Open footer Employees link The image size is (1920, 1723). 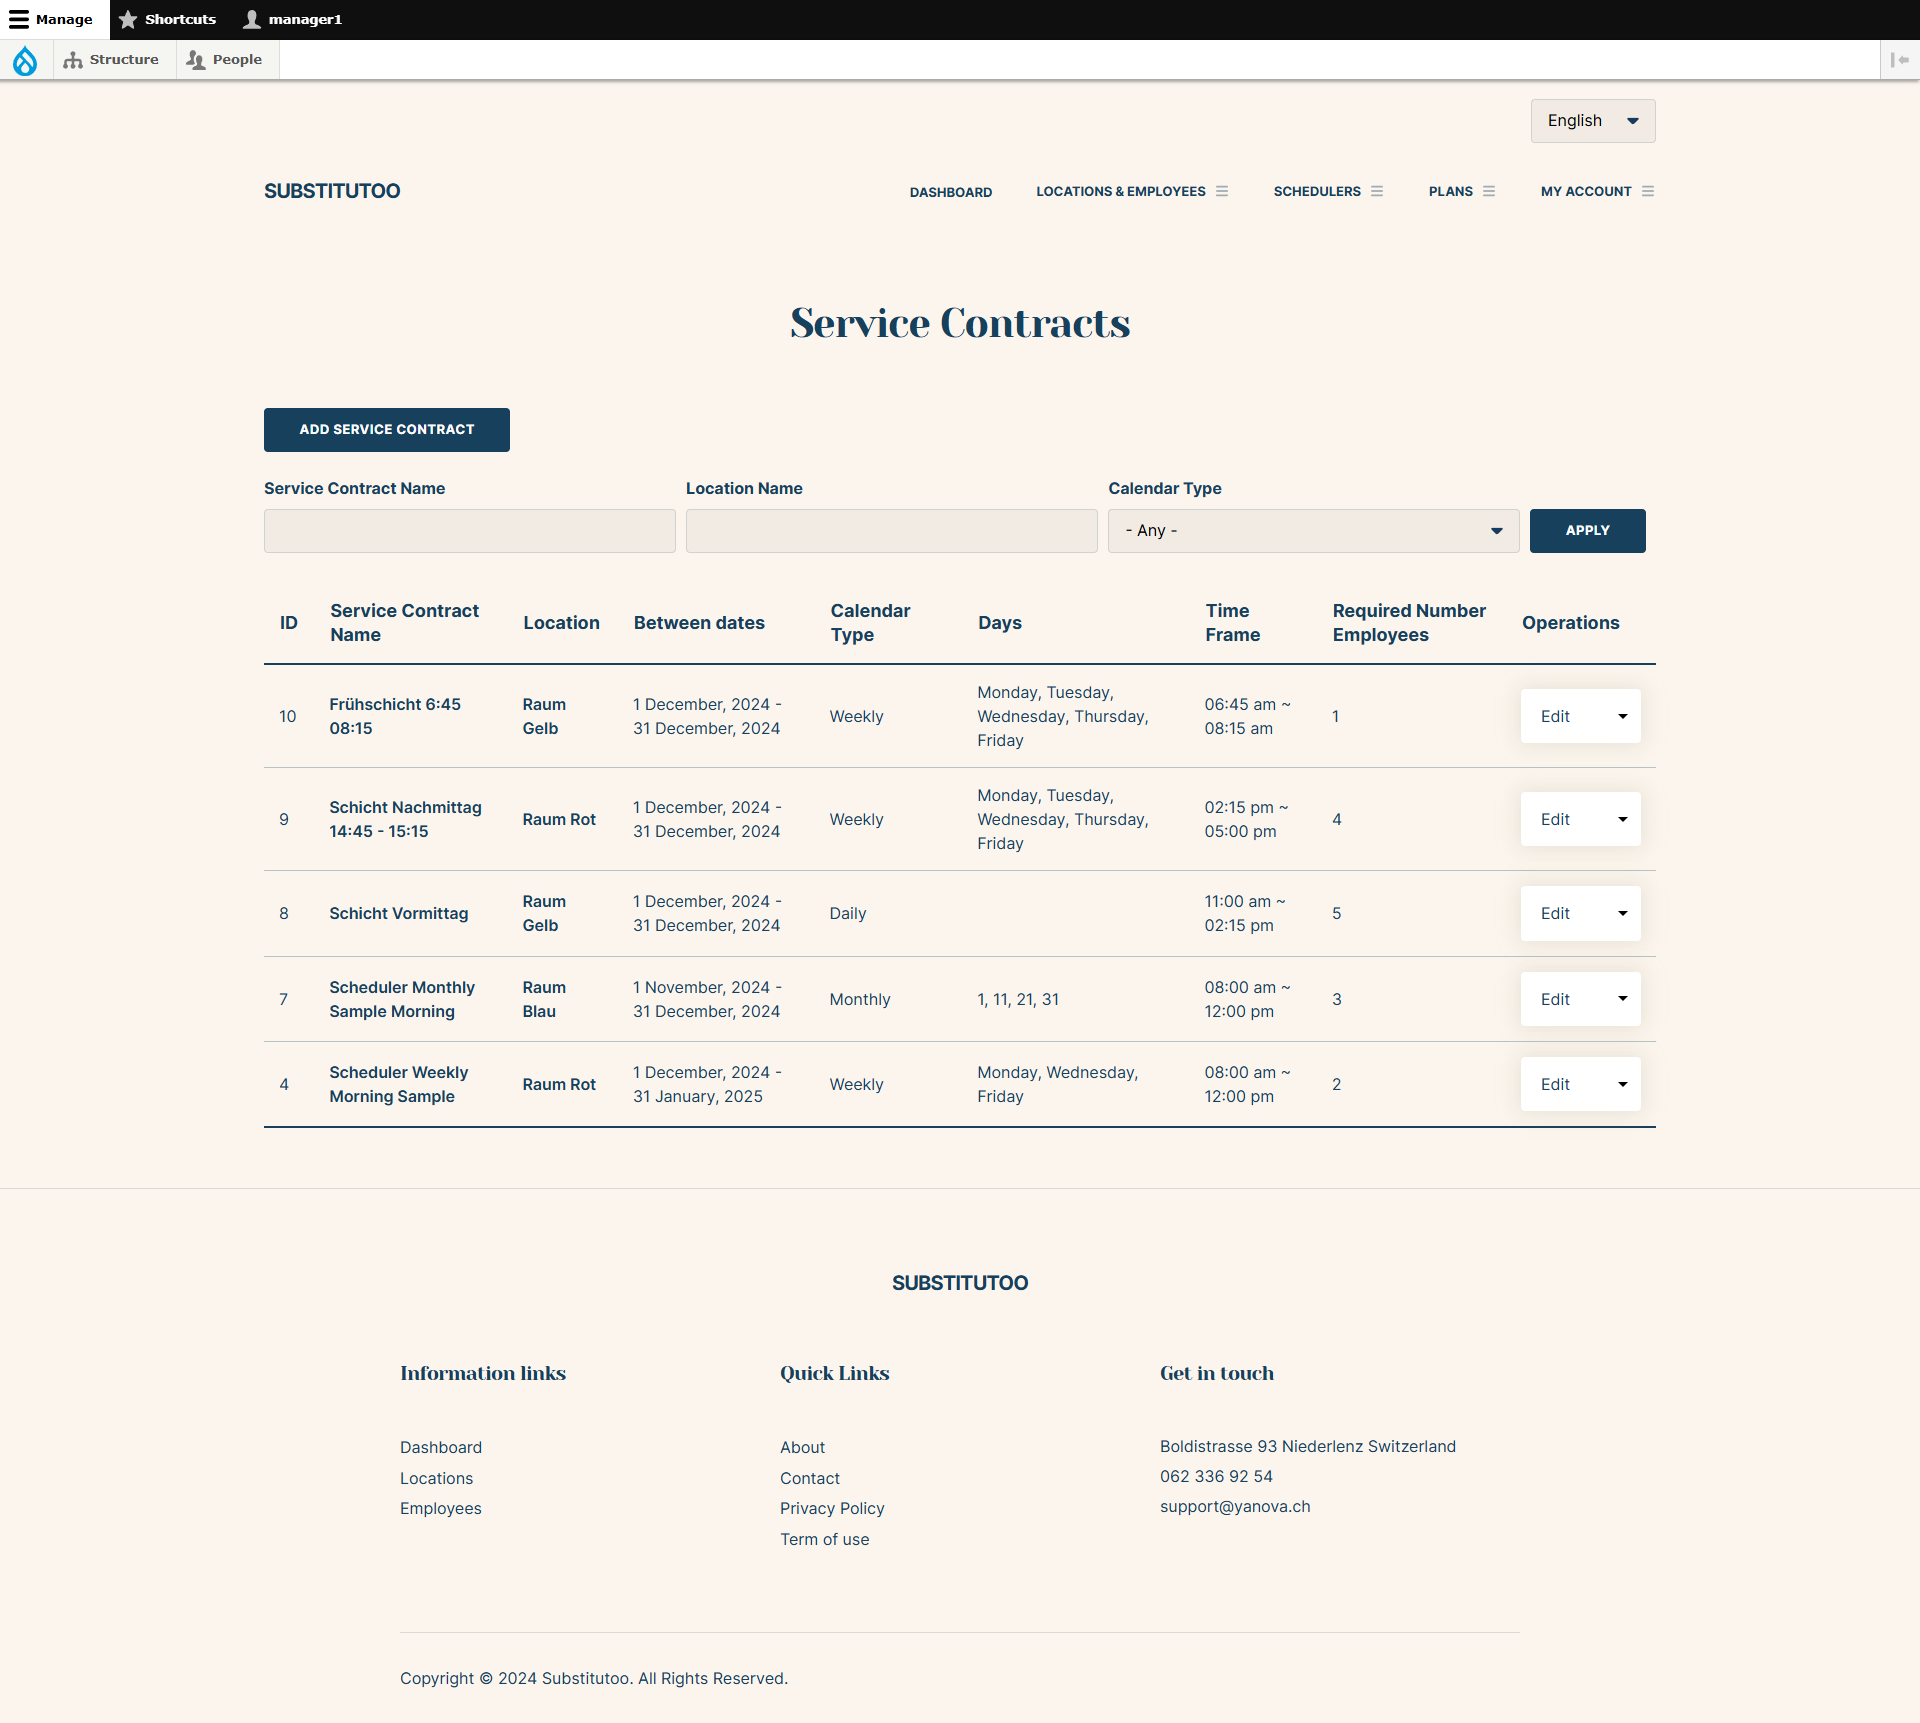coord(441,1508)
